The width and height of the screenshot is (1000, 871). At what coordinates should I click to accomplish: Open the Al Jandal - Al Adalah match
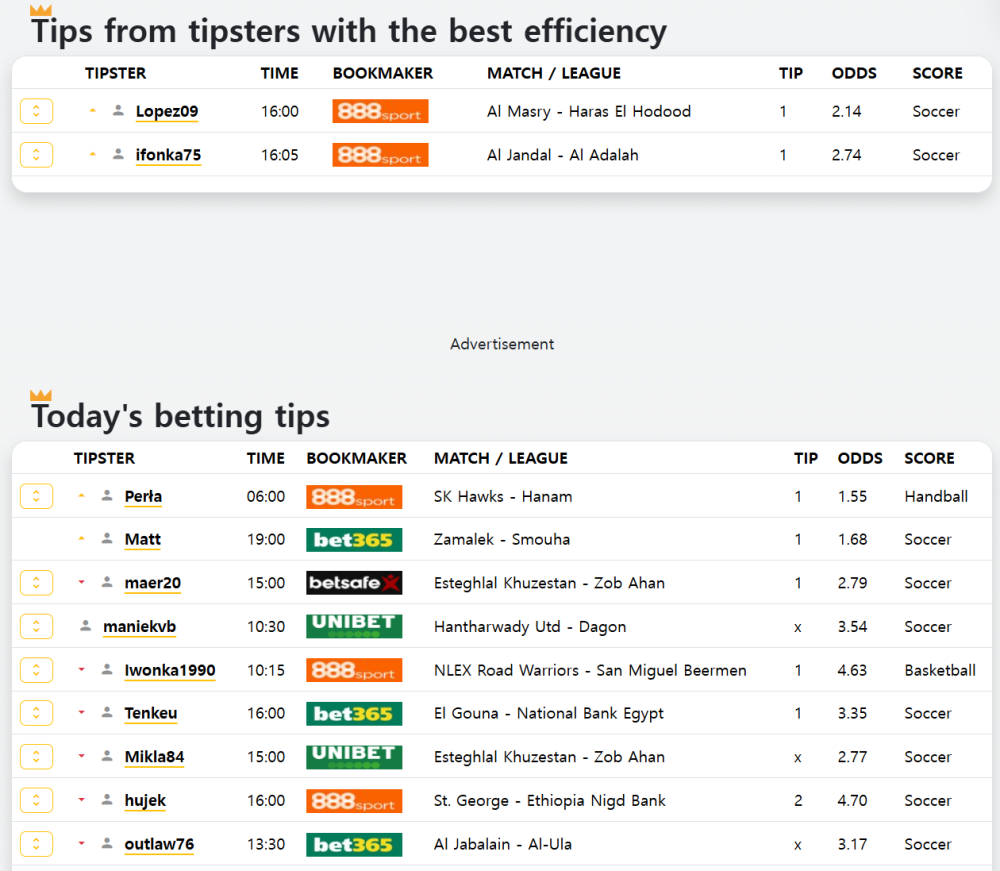coord(562,155)
